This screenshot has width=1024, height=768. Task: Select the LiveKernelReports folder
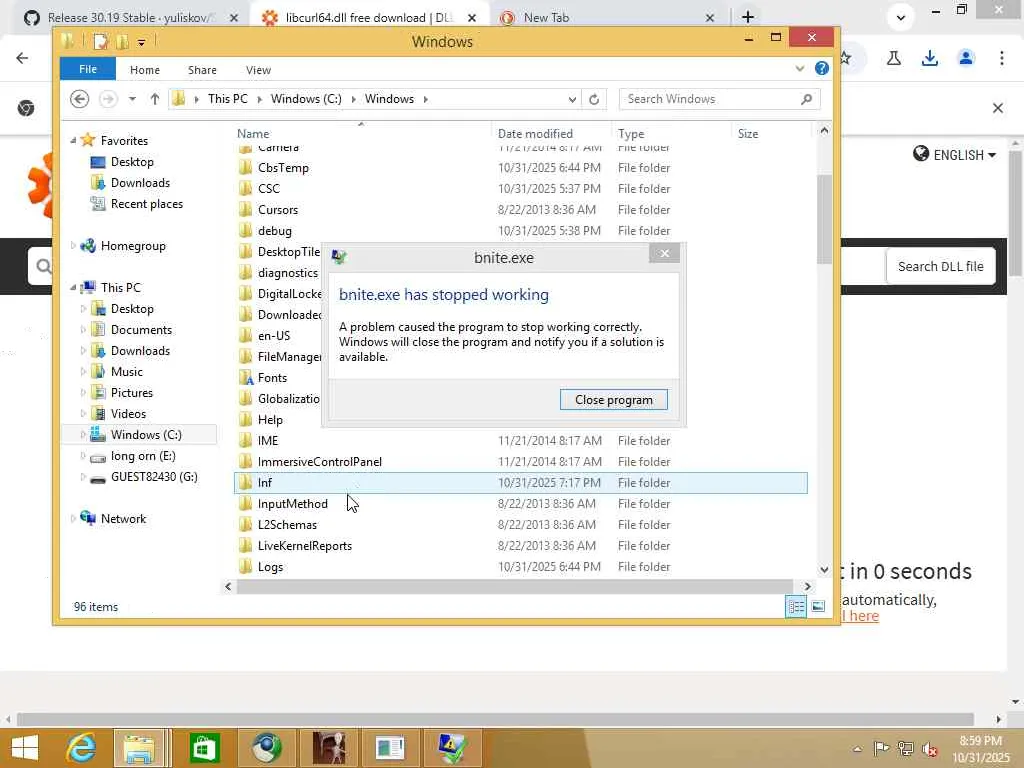click(x=304, y=545)
